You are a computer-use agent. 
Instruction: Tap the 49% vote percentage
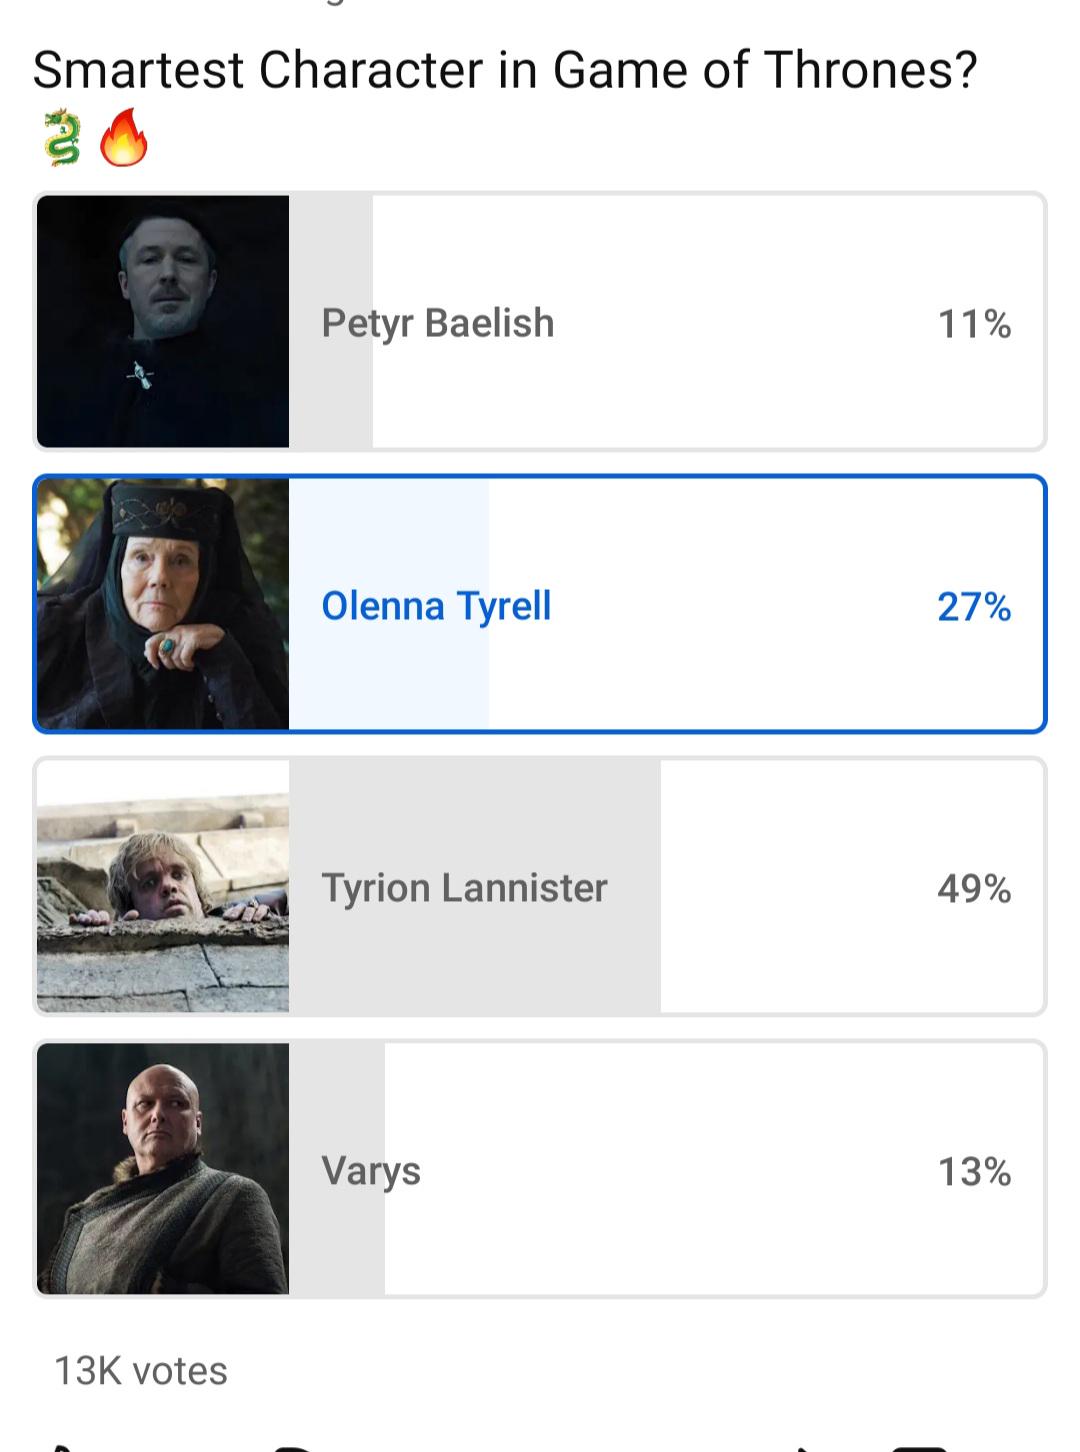point(974,889)
